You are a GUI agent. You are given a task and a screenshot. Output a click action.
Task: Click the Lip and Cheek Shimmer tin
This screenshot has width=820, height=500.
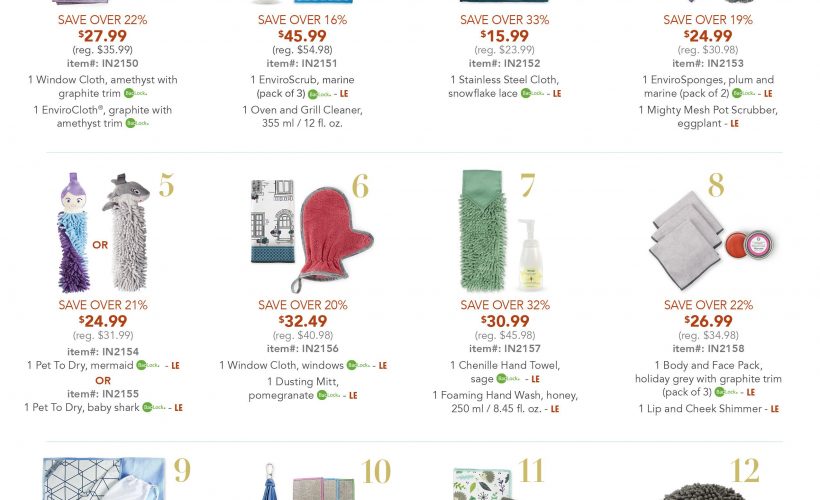pos(752,243)
